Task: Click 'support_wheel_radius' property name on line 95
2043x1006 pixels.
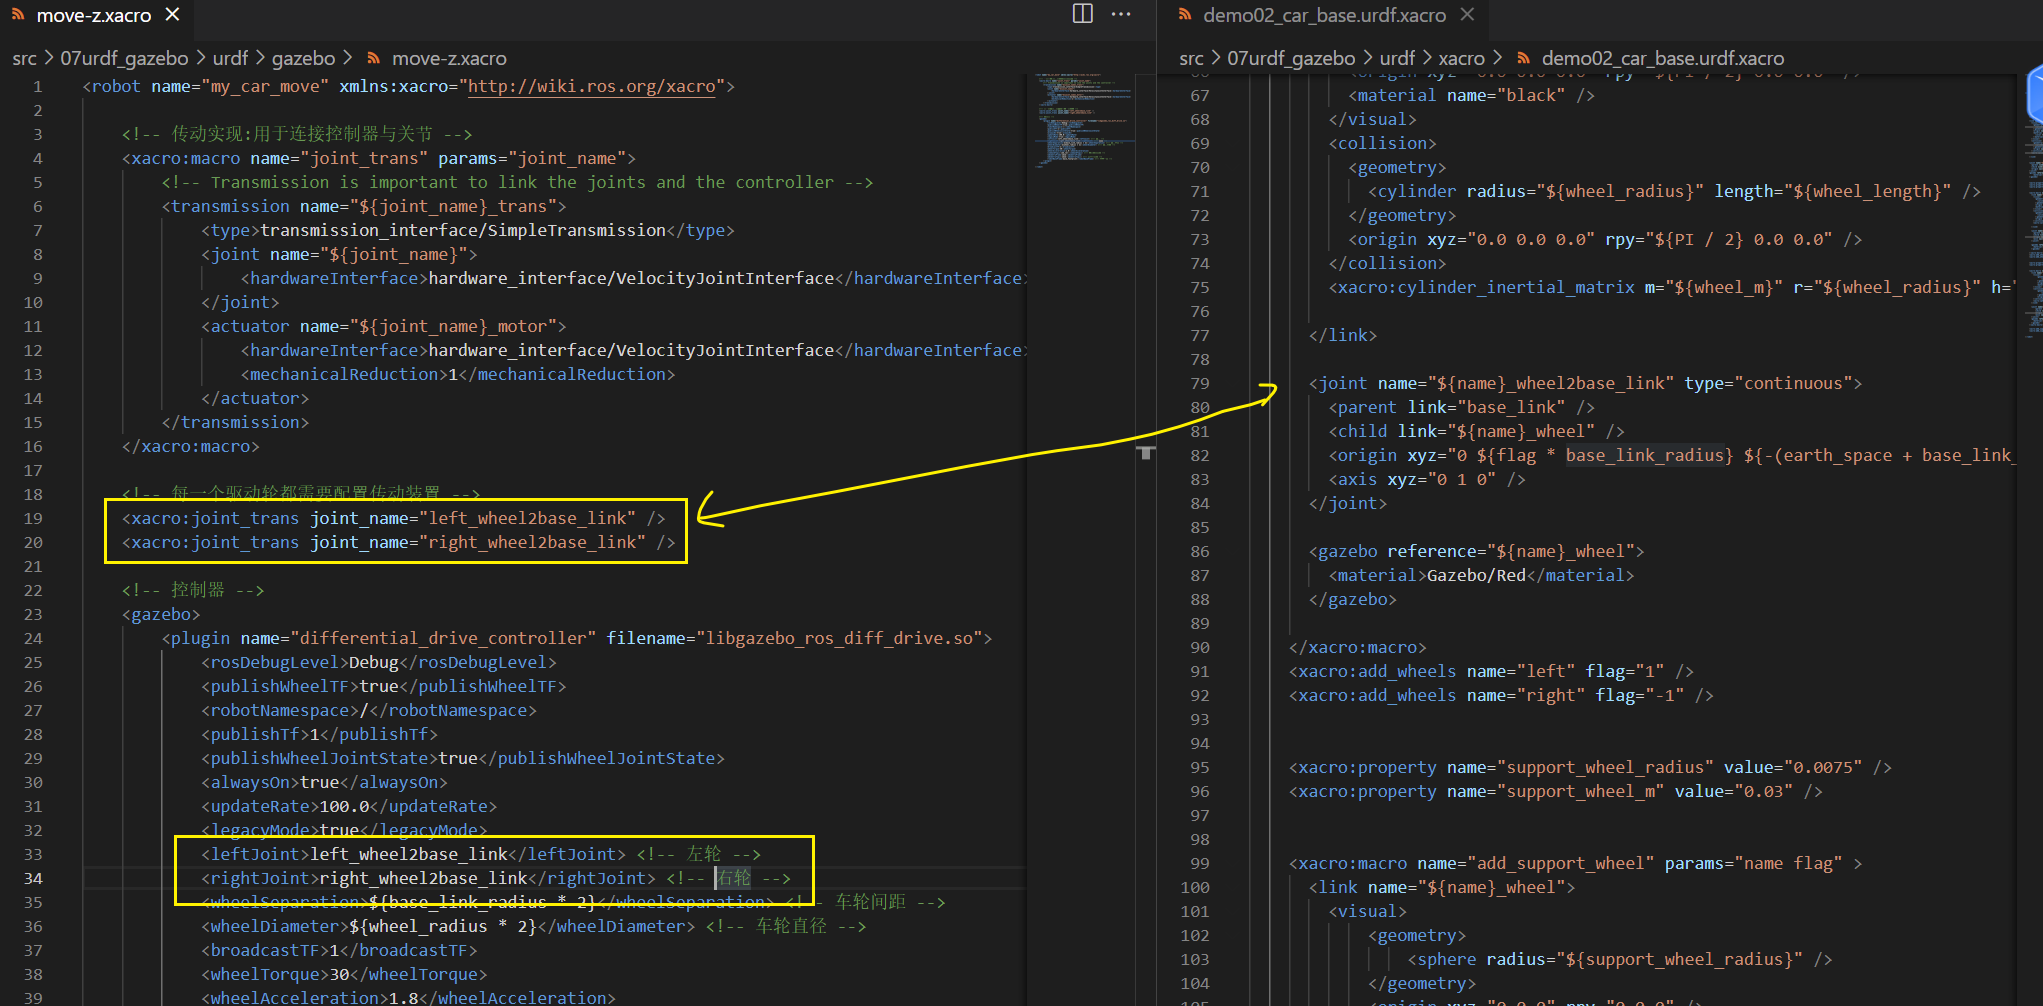Action: coord(1605,767)
